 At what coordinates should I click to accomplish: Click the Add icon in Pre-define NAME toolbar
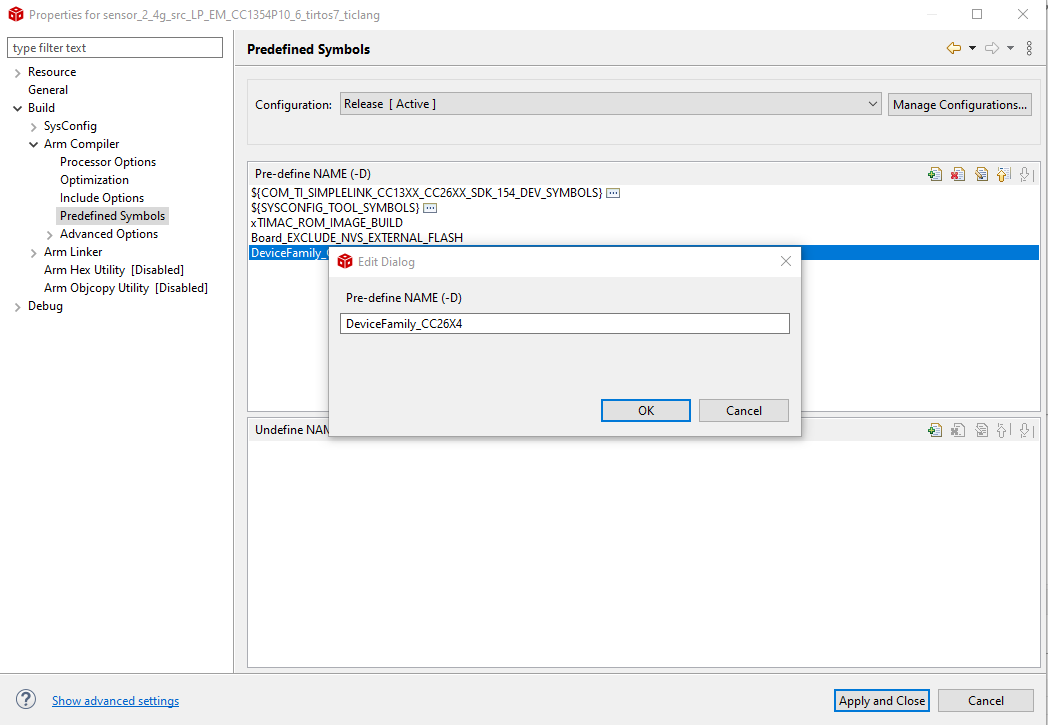[x=935, y=174]
